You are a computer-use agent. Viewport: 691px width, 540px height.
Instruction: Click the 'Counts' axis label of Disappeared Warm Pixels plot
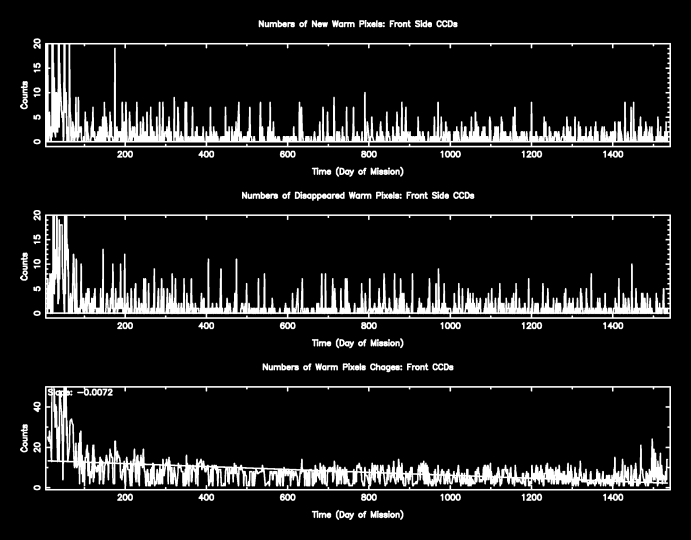pos(24,266)
